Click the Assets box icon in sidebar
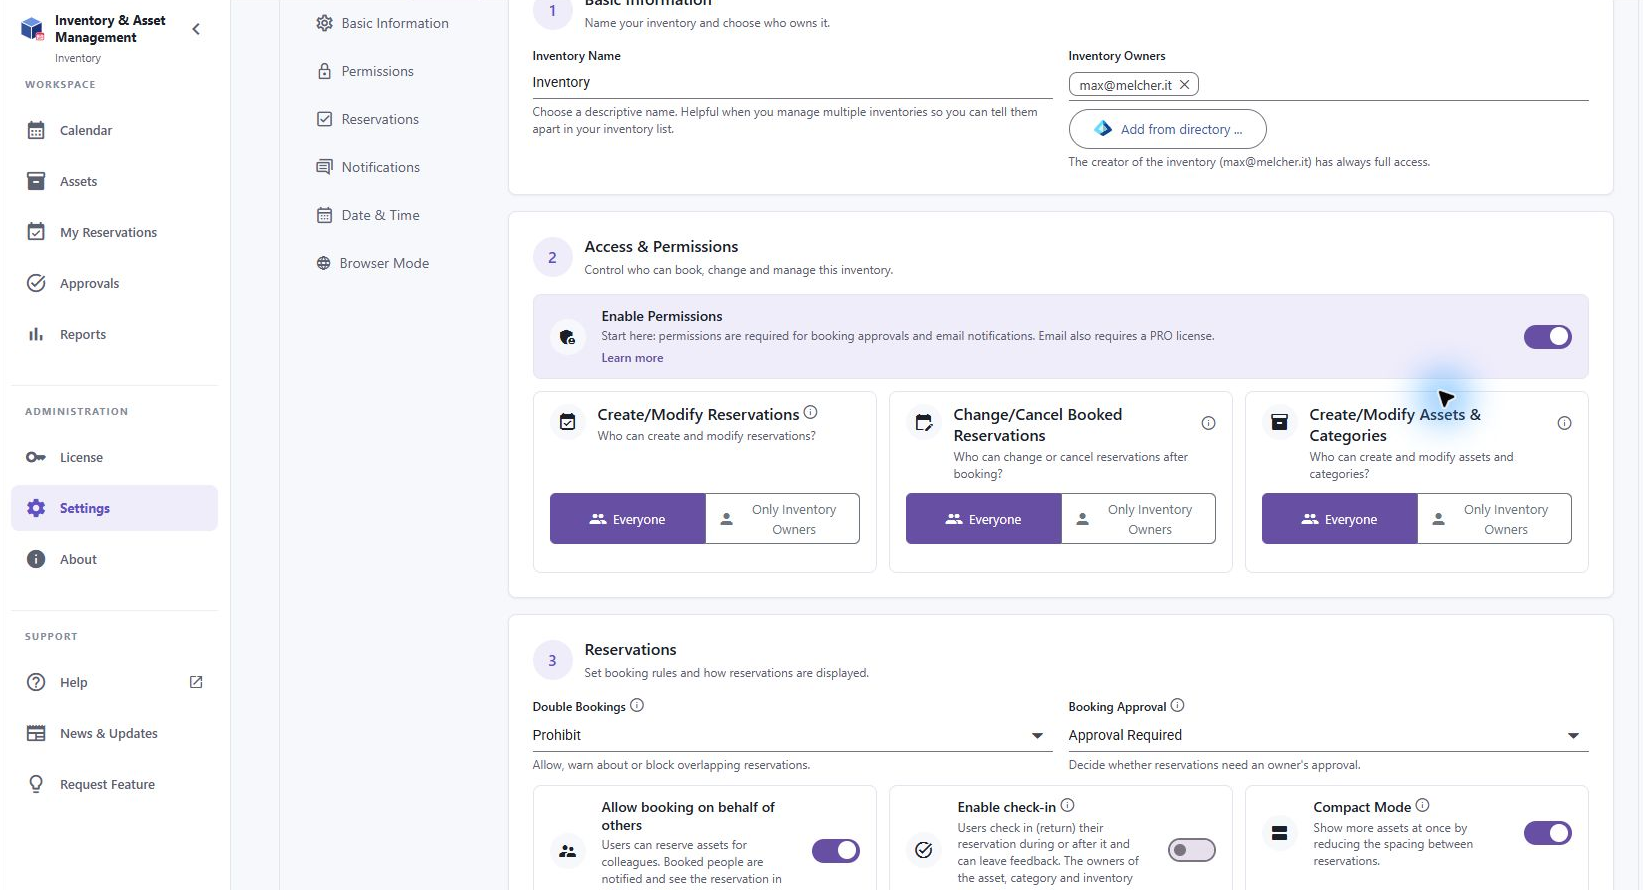This screenshot has width=1643, height=890. tap(36, 181)
